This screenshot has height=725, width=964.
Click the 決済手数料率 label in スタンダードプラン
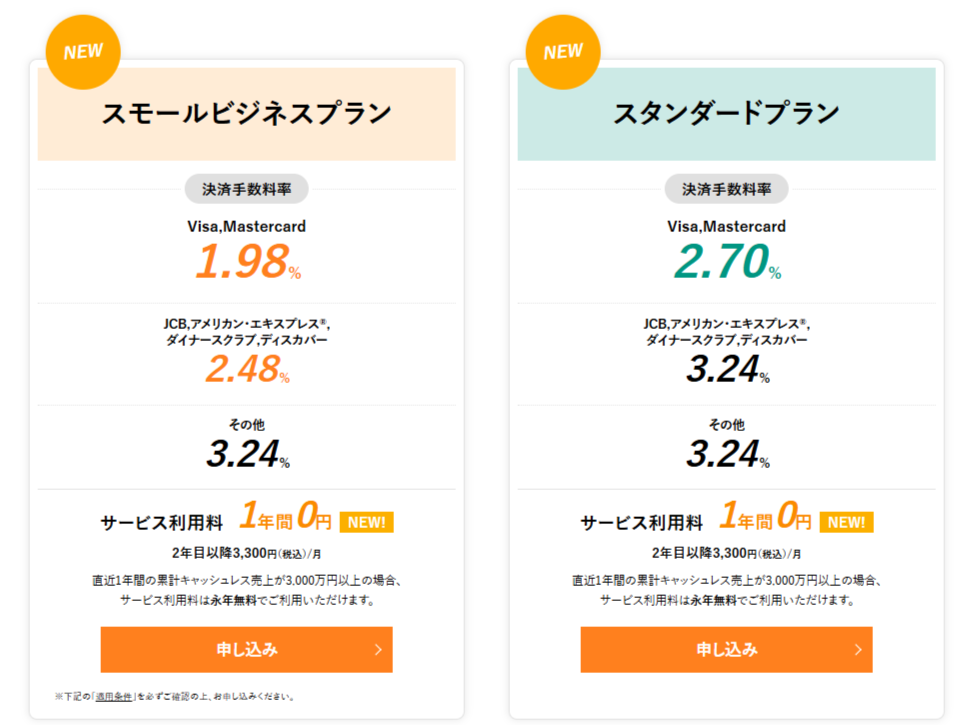(x=726, y=189)
